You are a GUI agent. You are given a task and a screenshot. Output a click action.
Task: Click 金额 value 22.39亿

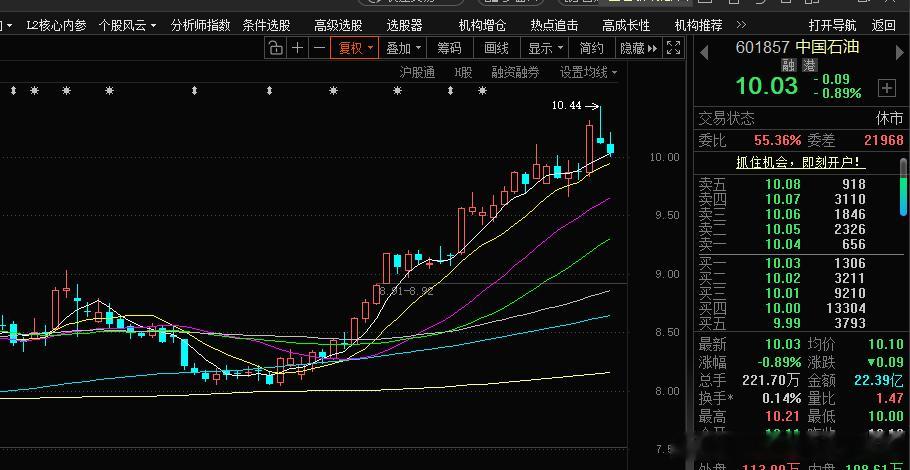[x=879, y=381]
